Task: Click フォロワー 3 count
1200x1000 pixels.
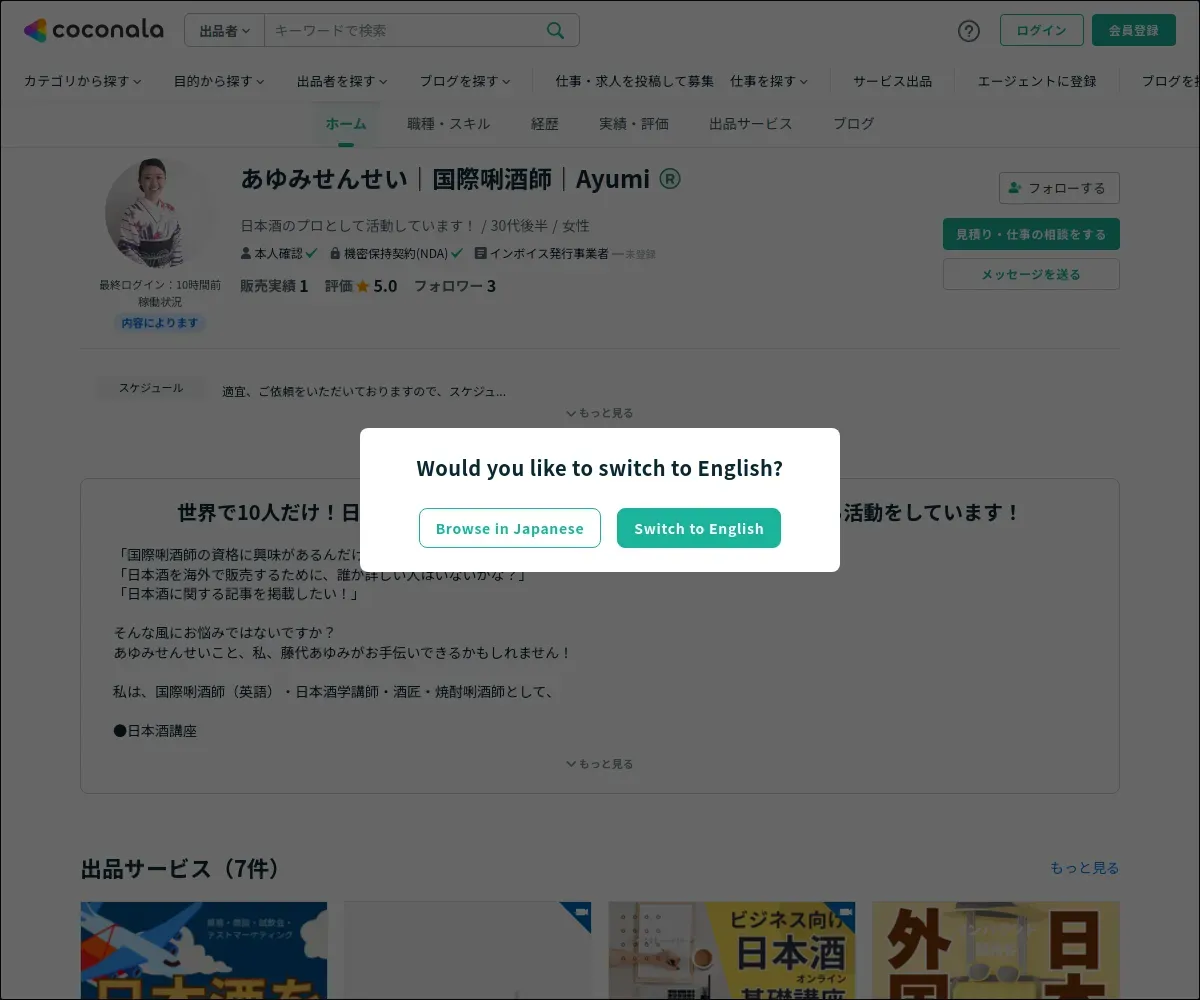Action: pos(455,286)
